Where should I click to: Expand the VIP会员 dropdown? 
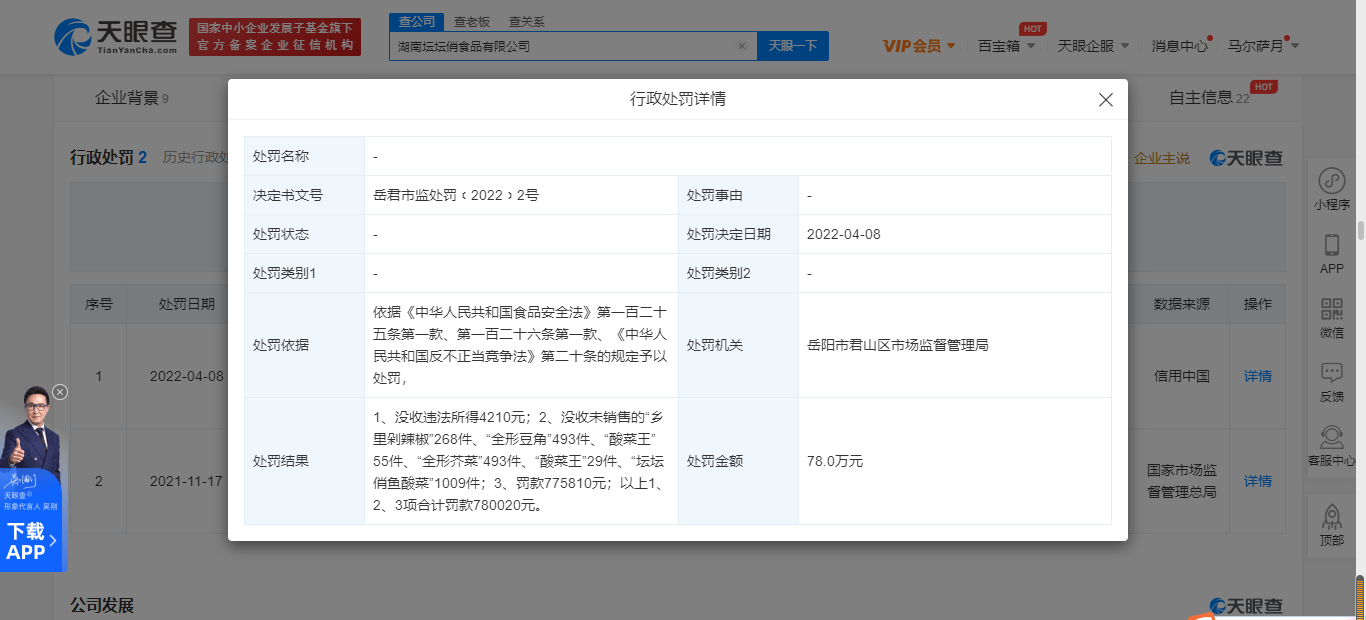pyautogui.click(x=919, y=46)
